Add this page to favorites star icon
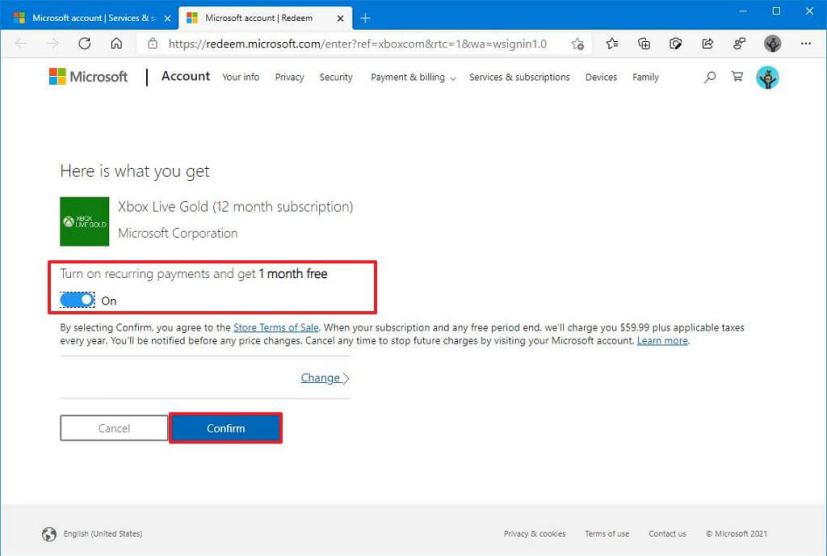The width and height of the screenshot is (827, 556). [x=578, y=44]
